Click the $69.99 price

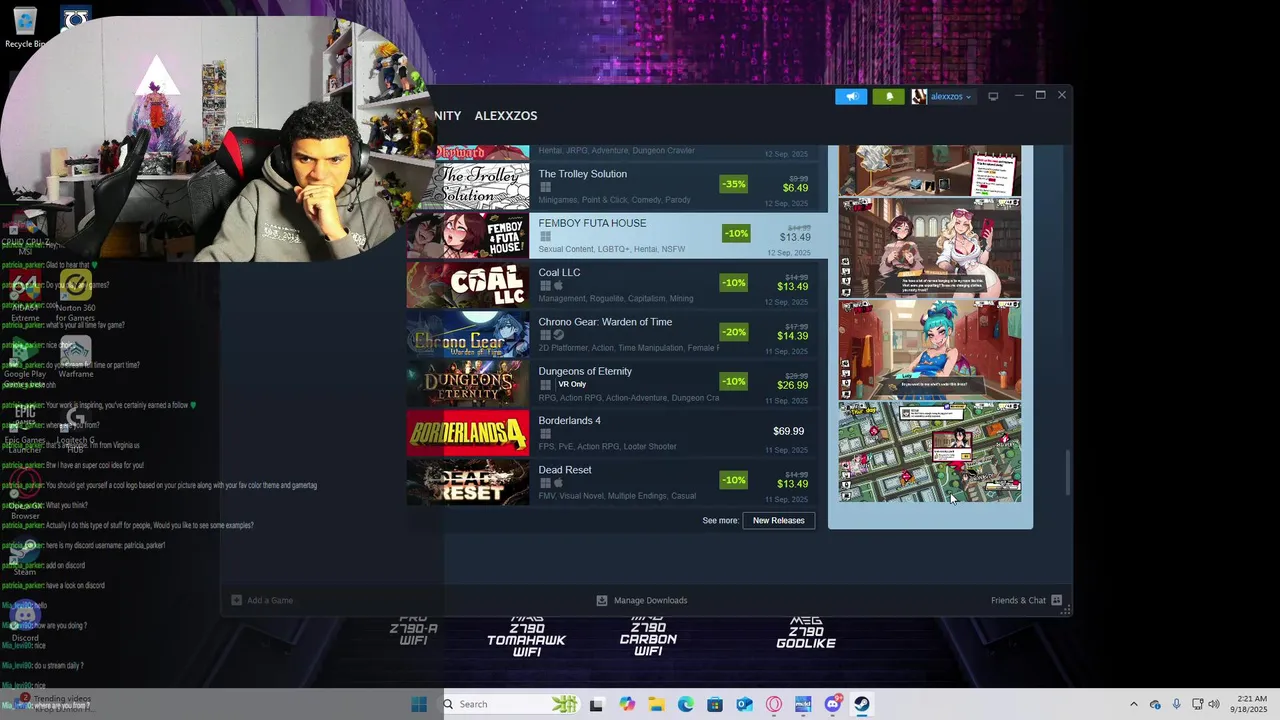point(789,431)
